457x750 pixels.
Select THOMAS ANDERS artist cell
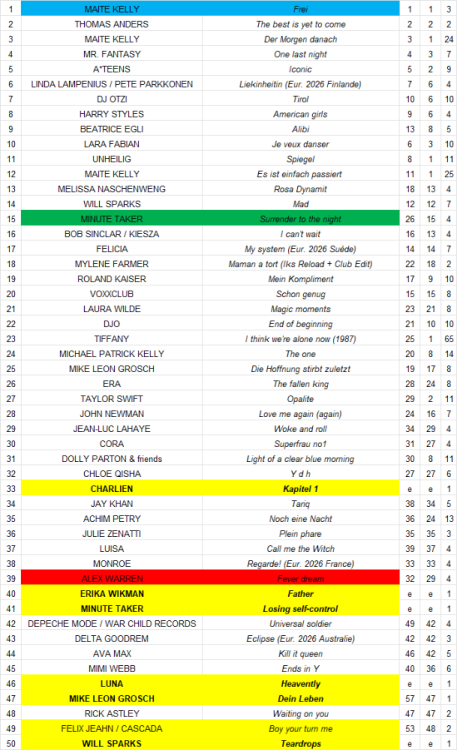point(111,24)
